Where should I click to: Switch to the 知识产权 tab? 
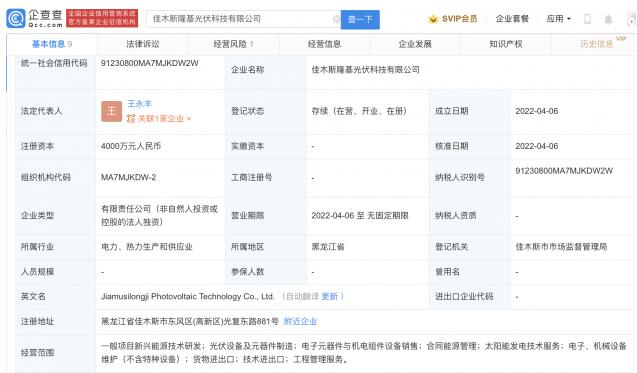tap(506, 44)
